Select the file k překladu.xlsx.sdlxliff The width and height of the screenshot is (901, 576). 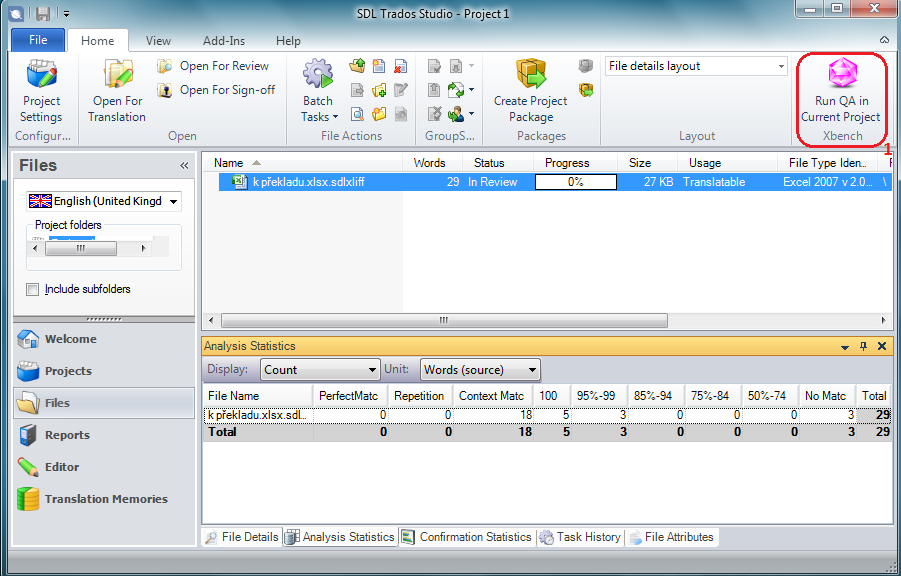[x=555, y=182]
